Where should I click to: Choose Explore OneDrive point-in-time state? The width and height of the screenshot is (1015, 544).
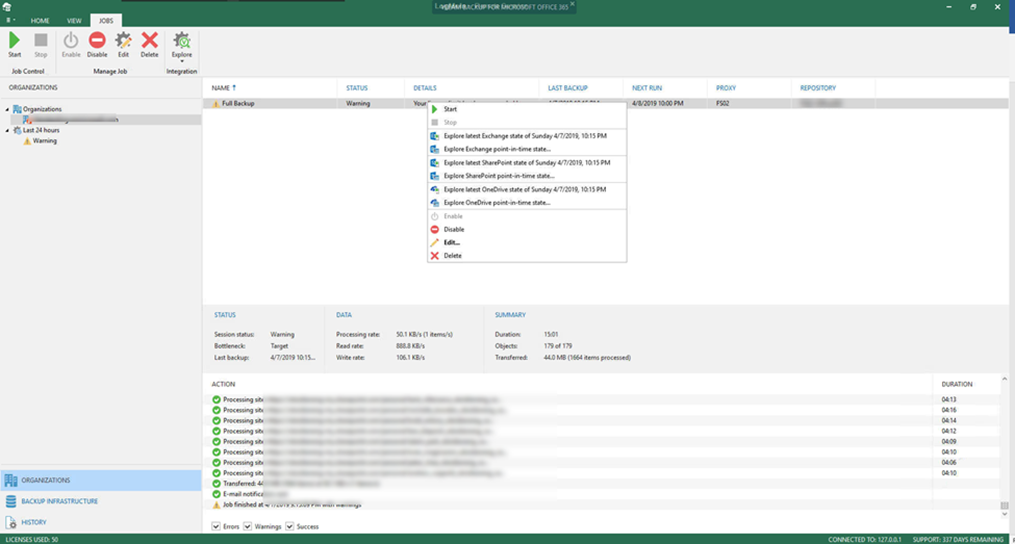(x=527, y=203)
